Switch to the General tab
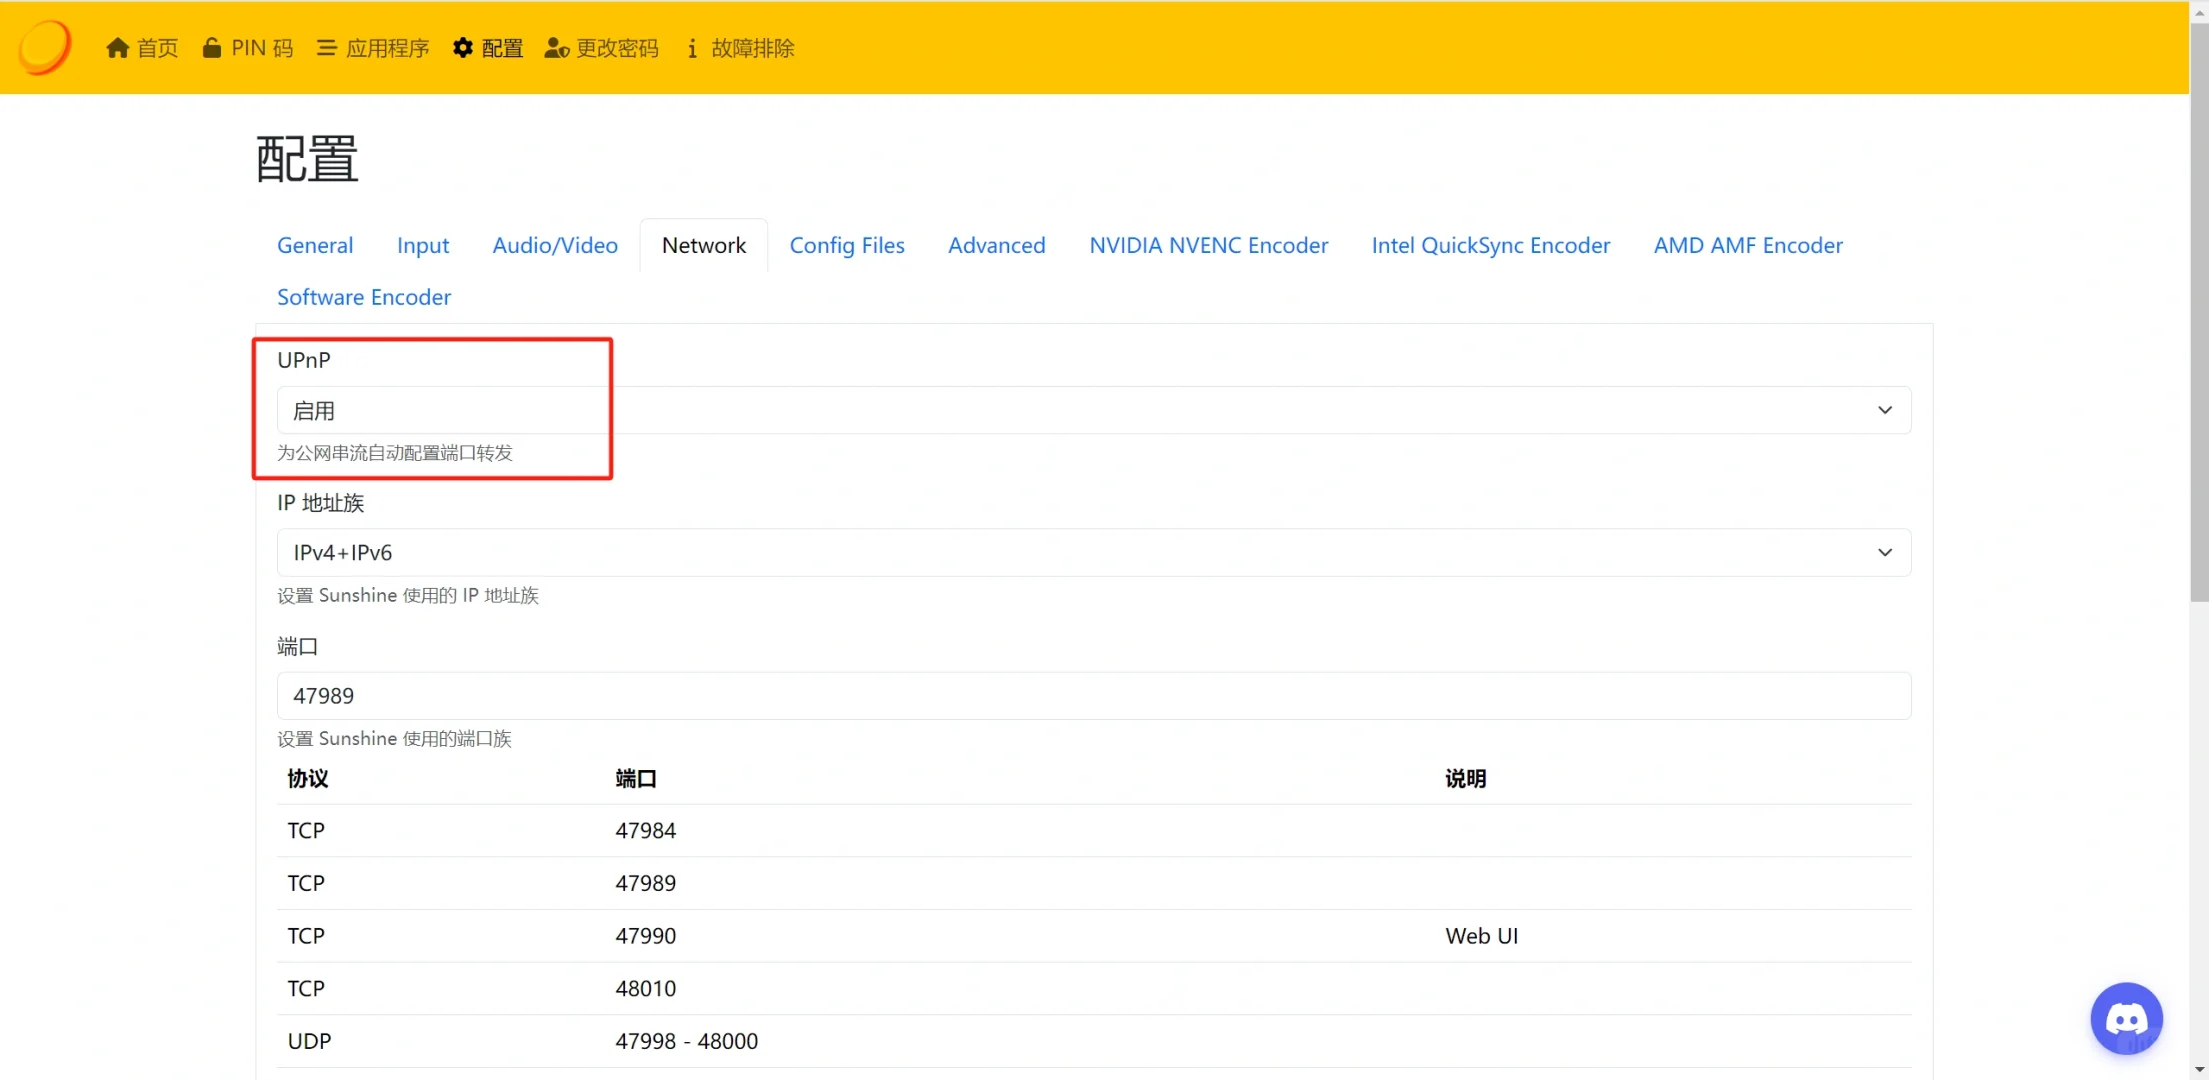2209x1080 pixels. (315, 245)
